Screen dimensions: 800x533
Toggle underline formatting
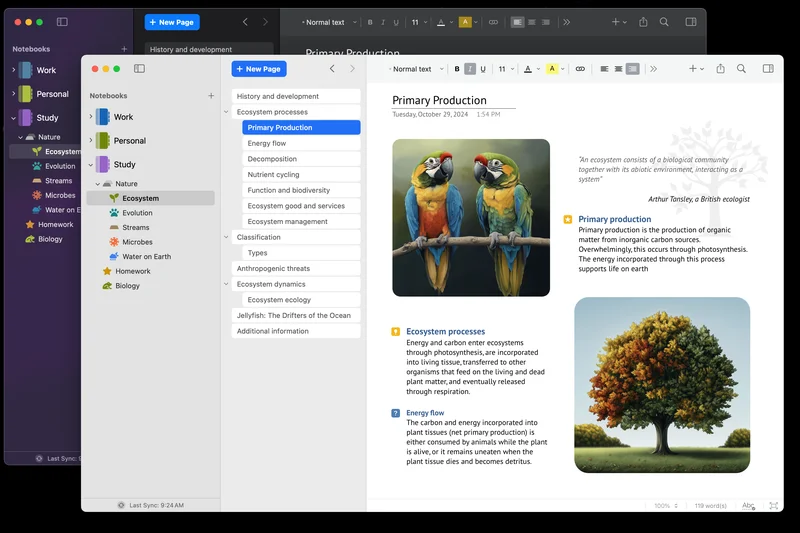(483, 69)
